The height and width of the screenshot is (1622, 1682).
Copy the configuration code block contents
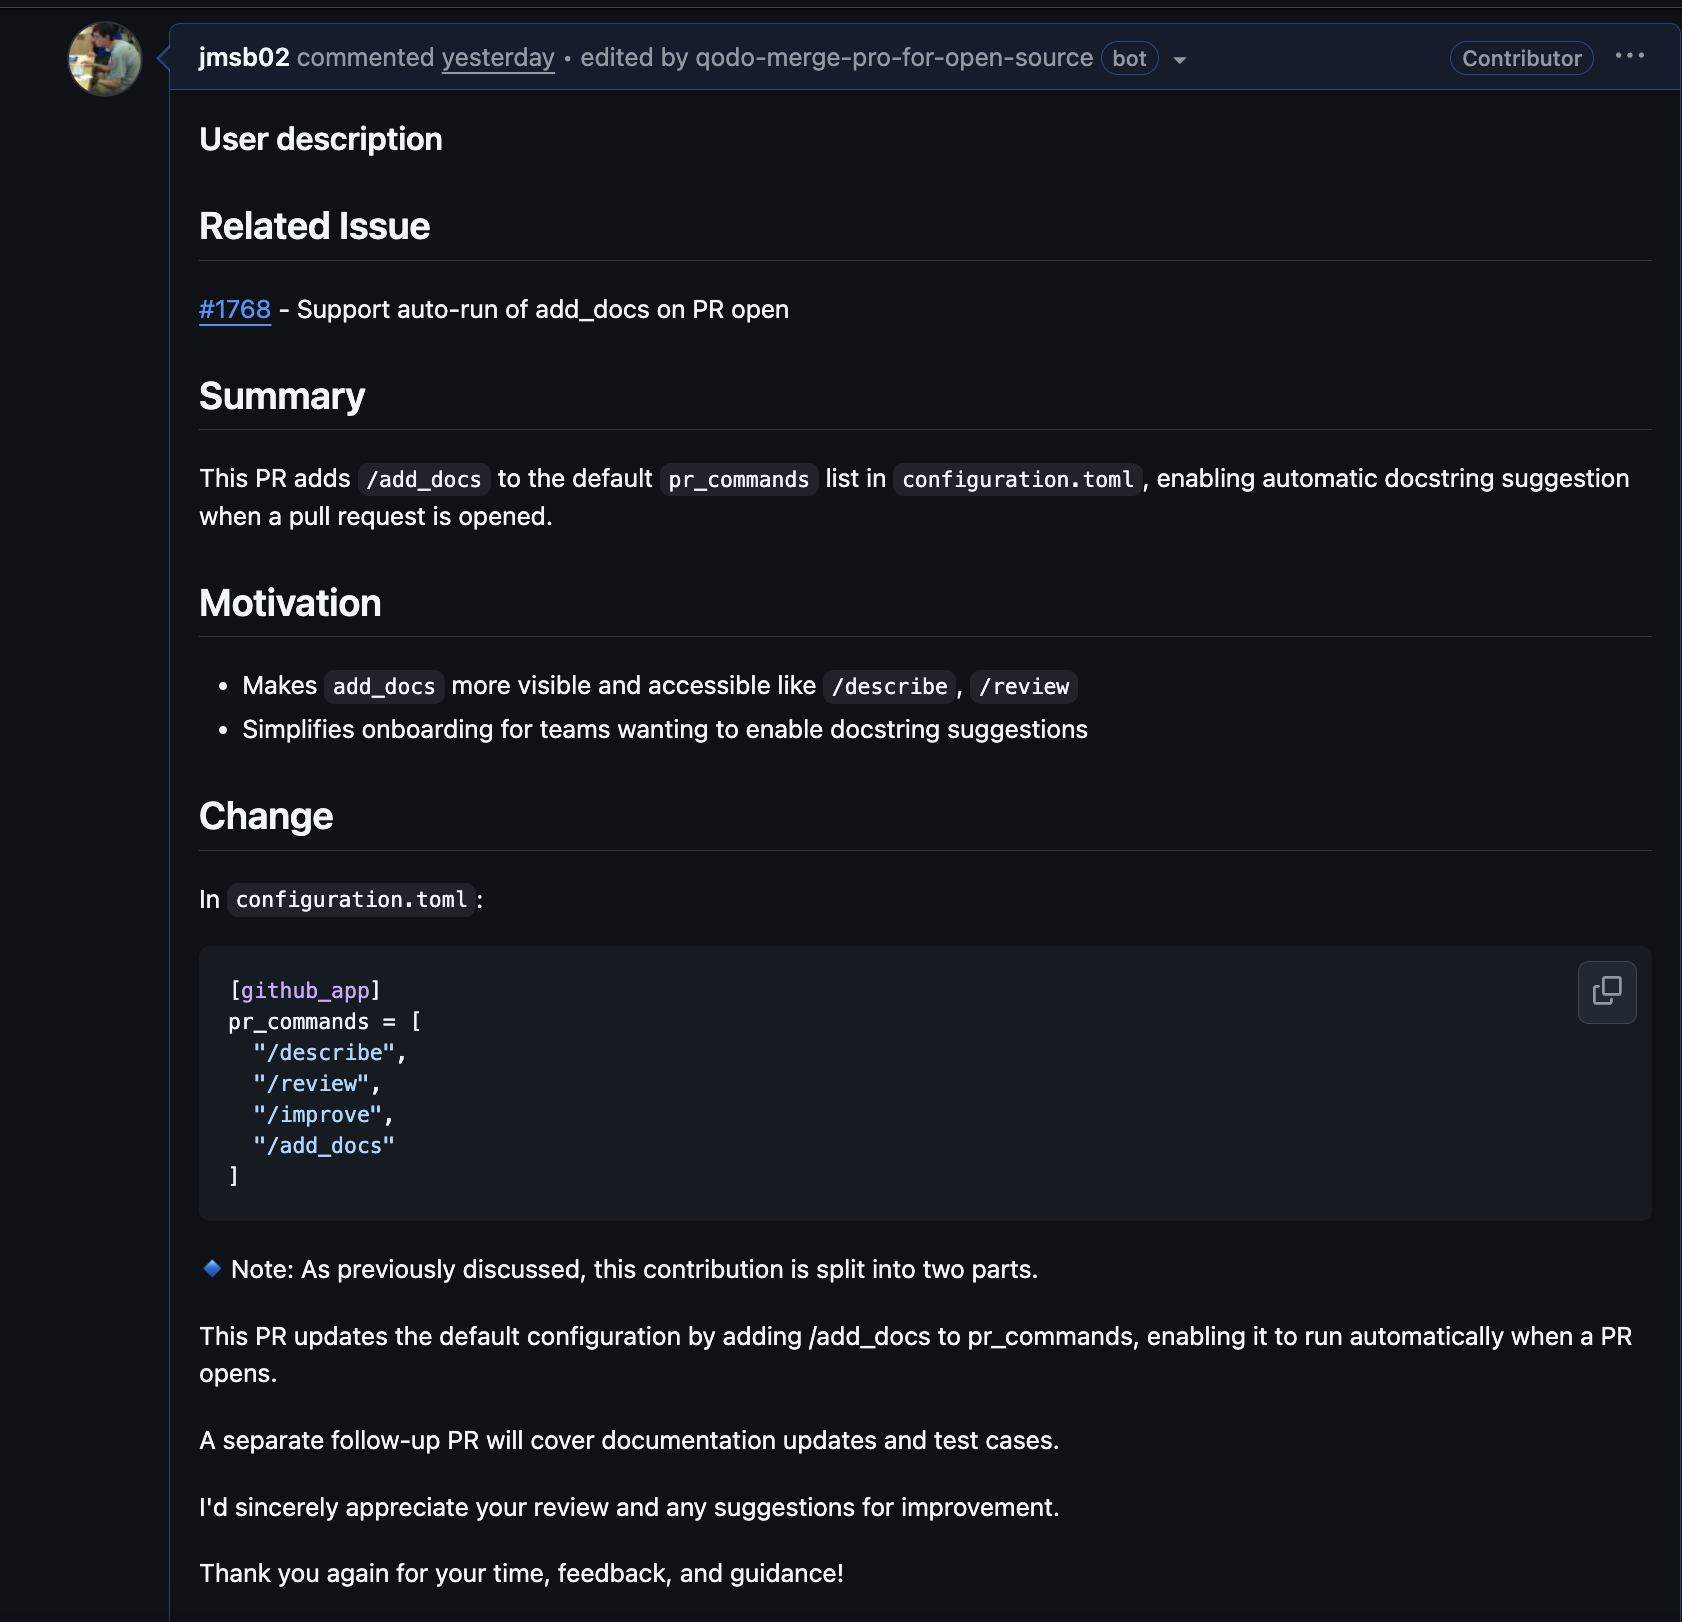[1606, 991]
